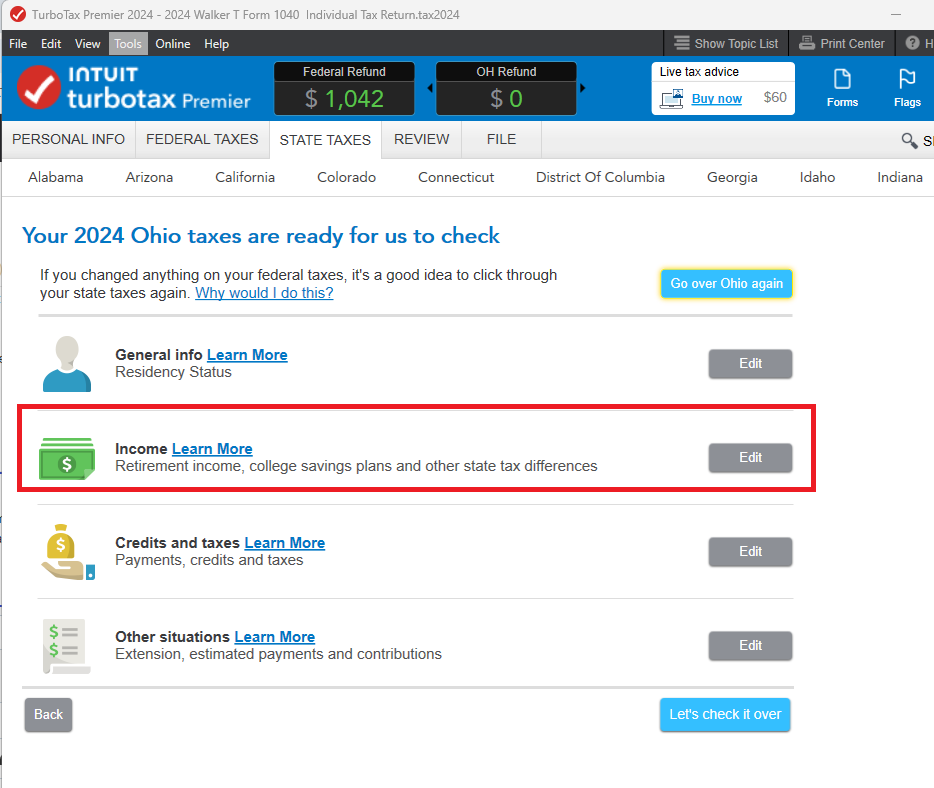The height and width of the screenshot is (788, 934).
Task: Click the "Payments, credits and taxes" text
Action: [209, 560]
